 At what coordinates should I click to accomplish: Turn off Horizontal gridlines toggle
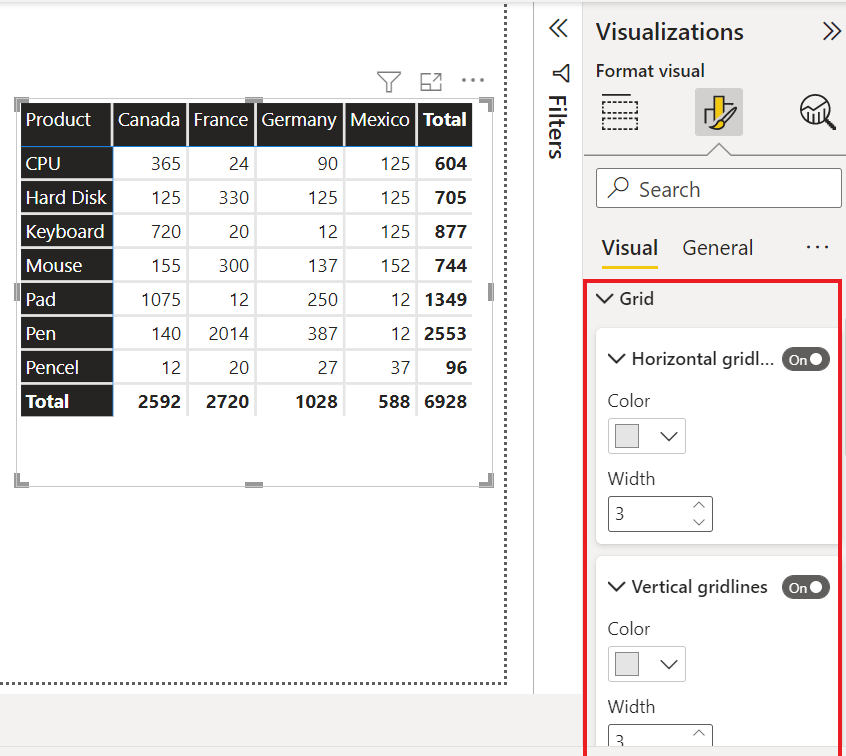(806, 359)
